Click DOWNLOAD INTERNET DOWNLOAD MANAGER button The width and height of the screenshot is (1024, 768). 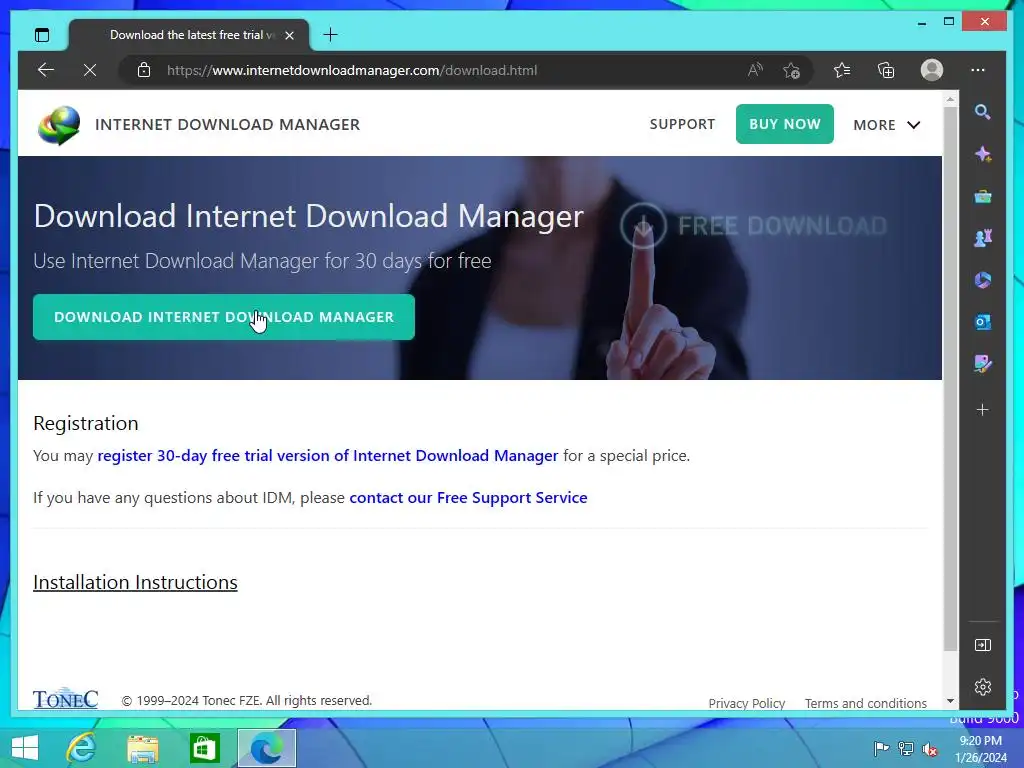(x=223, y=317)
